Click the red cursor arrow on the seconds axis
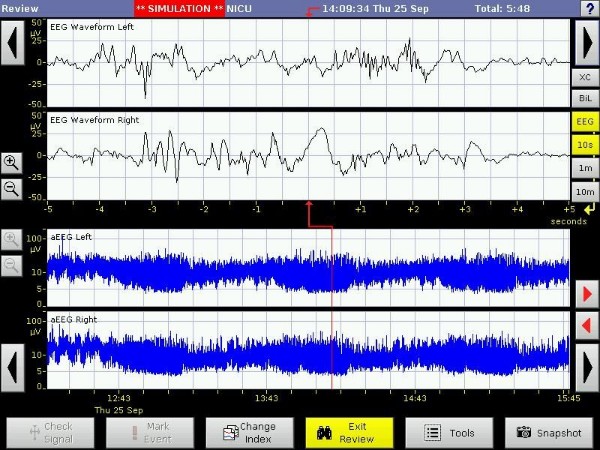The width and height of the screenshot is (600, 450). [x=308, y=205]
